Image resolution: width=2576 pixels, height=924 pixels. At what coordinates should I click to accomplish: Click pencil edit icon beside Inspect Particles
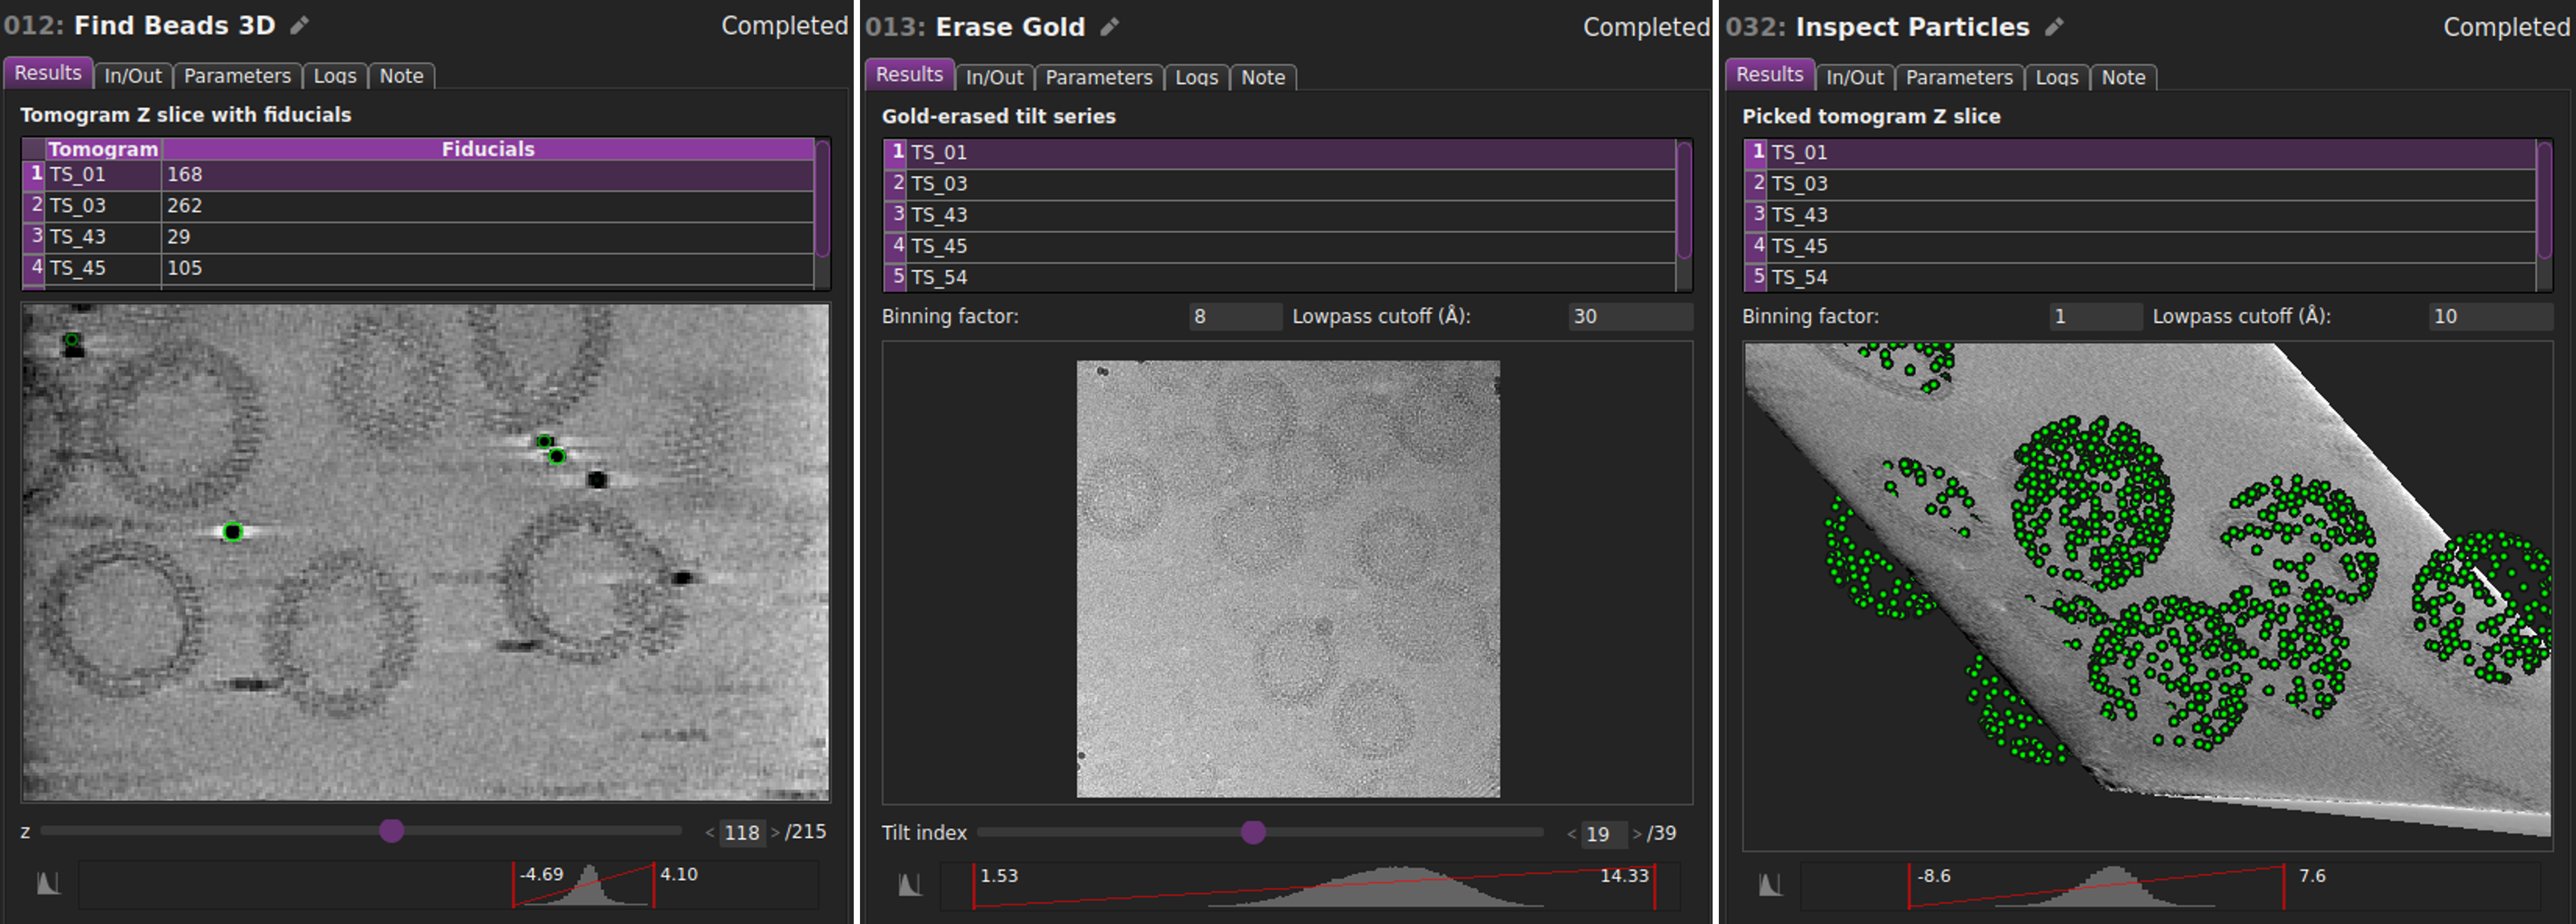(x=2053, y=27)
